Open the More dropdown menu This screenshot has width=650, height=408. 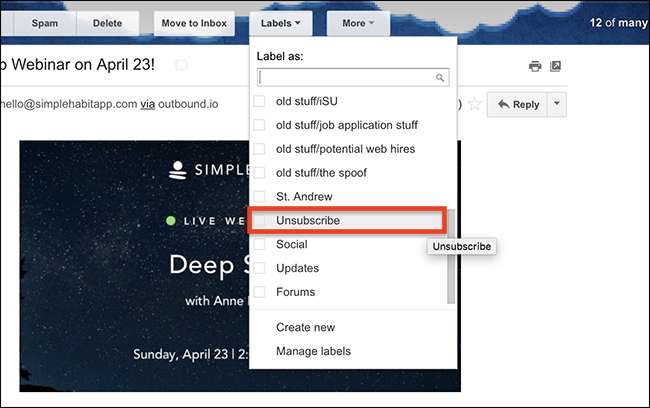pos(358,23)
